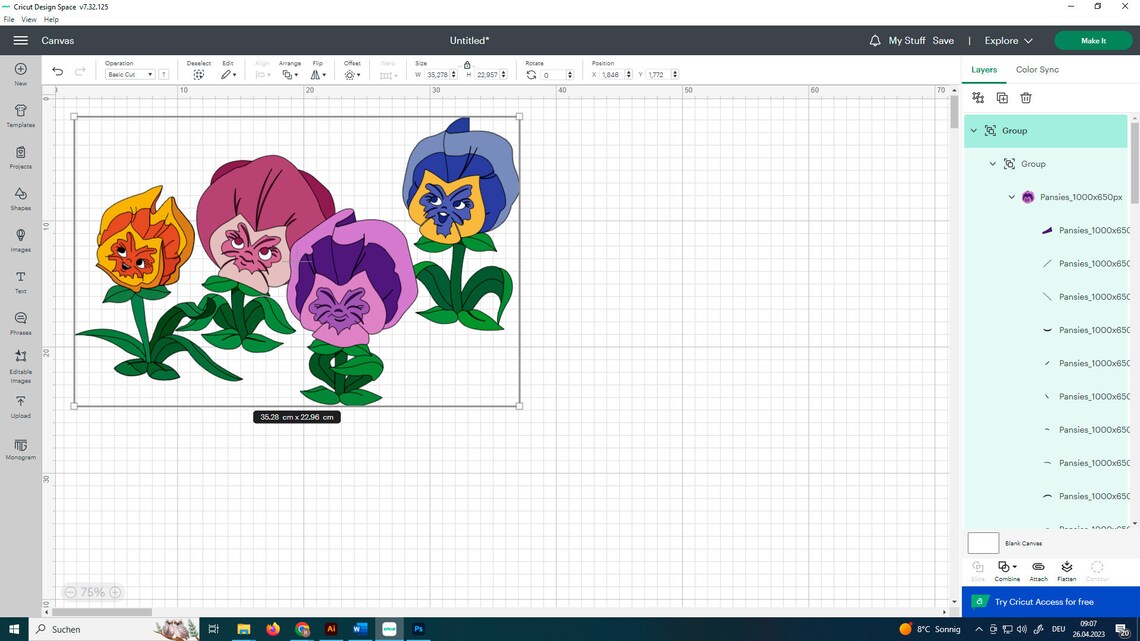Toggle the size lock between width and height
The width and height of the screenshot is (1140, 641).
coord(467,64)
